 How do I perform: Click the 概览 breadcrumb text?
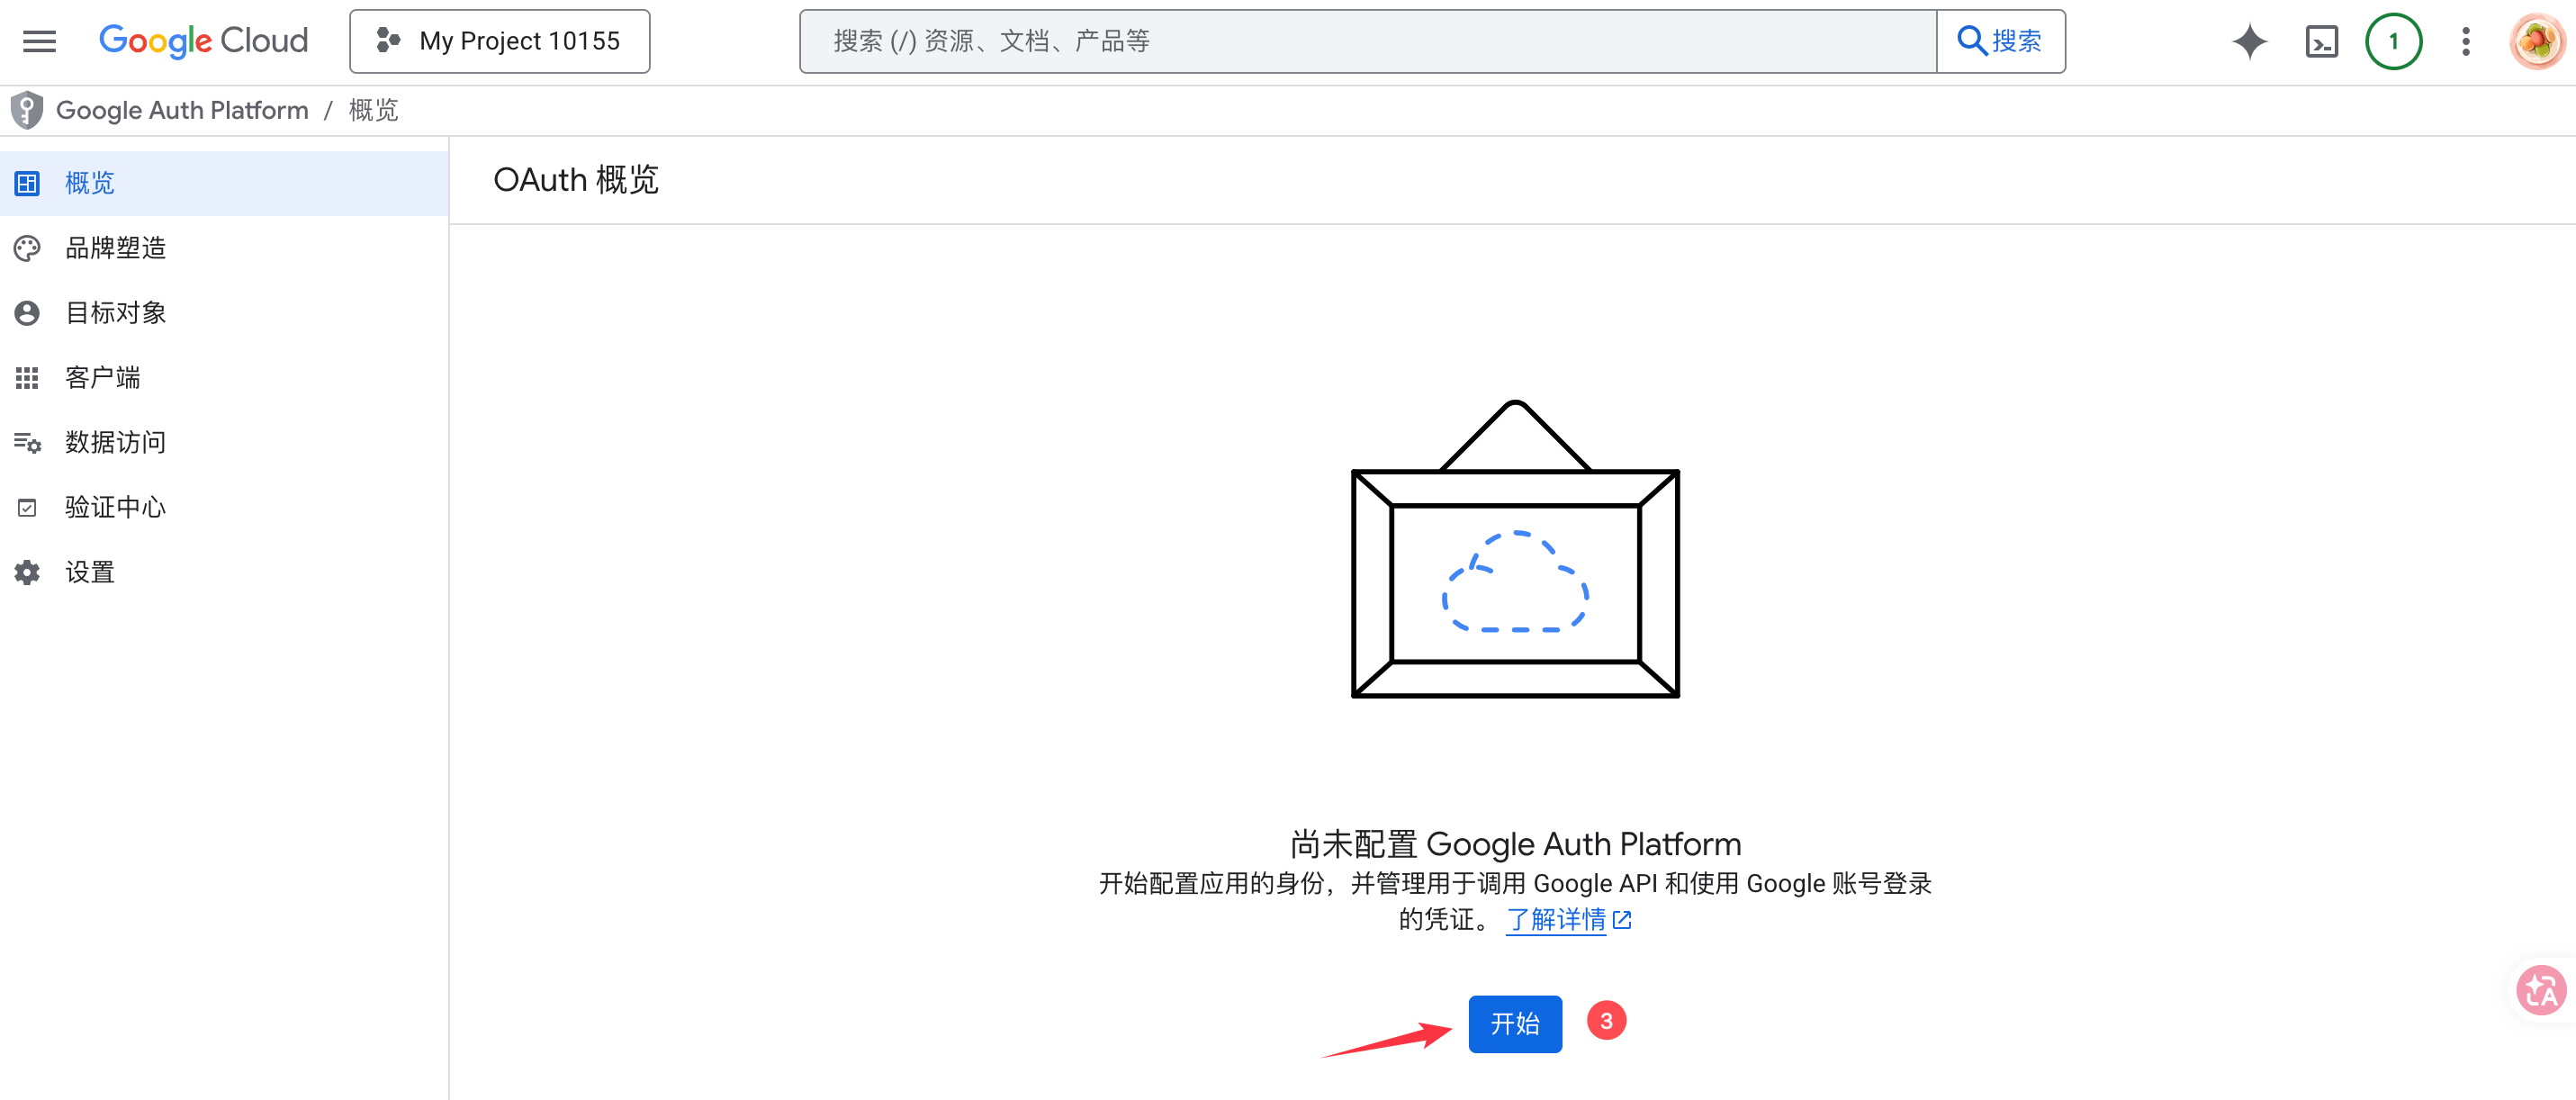[x=373, y=110]
